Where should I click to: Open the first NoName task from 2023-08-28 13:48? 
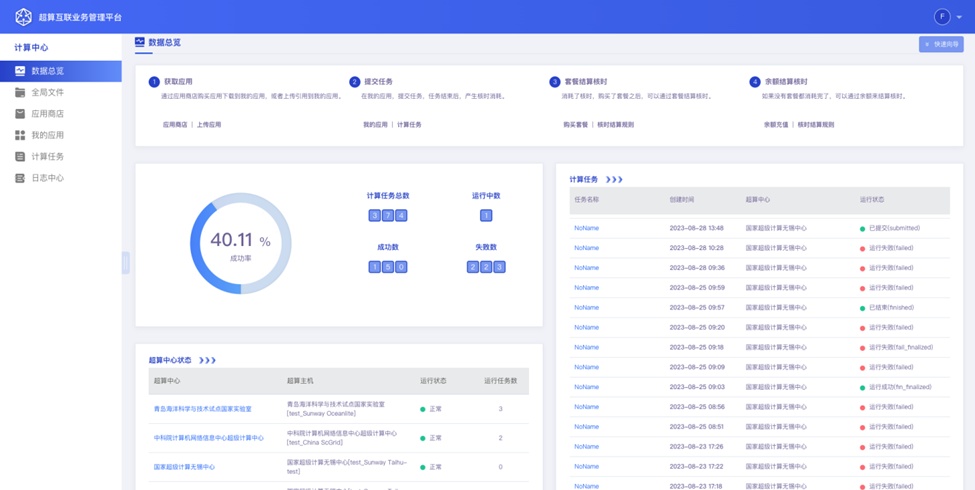[586, 228]
